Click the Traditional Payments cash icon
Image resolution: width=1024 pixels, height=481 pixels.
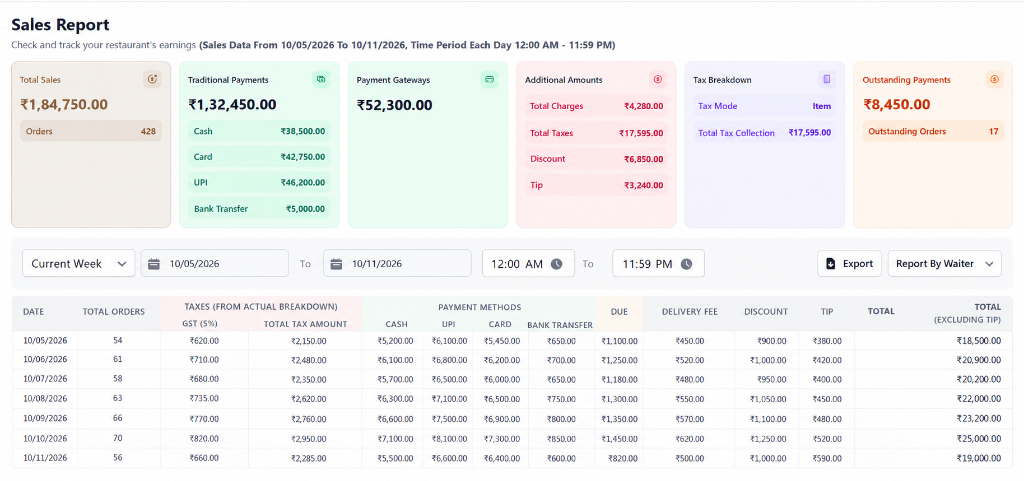321,80
